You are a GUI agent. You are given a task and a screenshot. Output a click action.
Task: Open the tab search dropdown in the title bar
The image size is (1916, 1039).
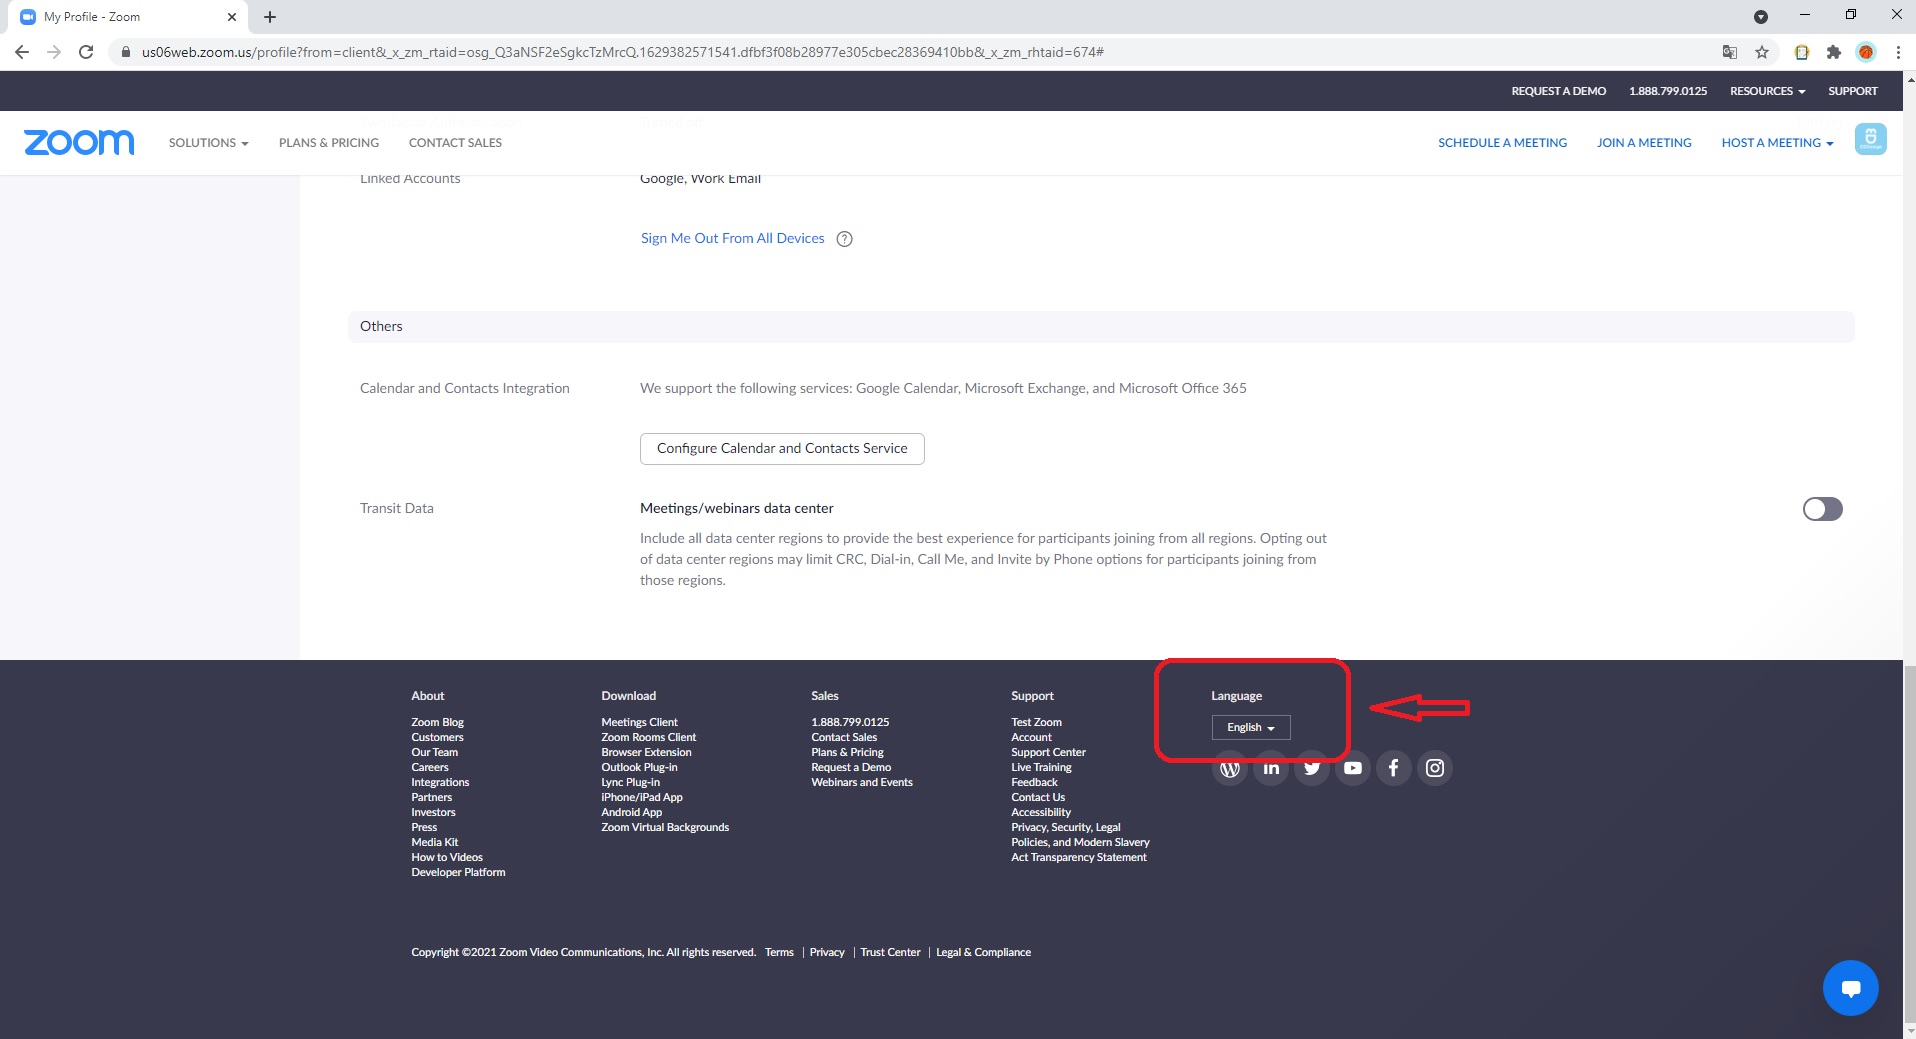(1761, 17)
